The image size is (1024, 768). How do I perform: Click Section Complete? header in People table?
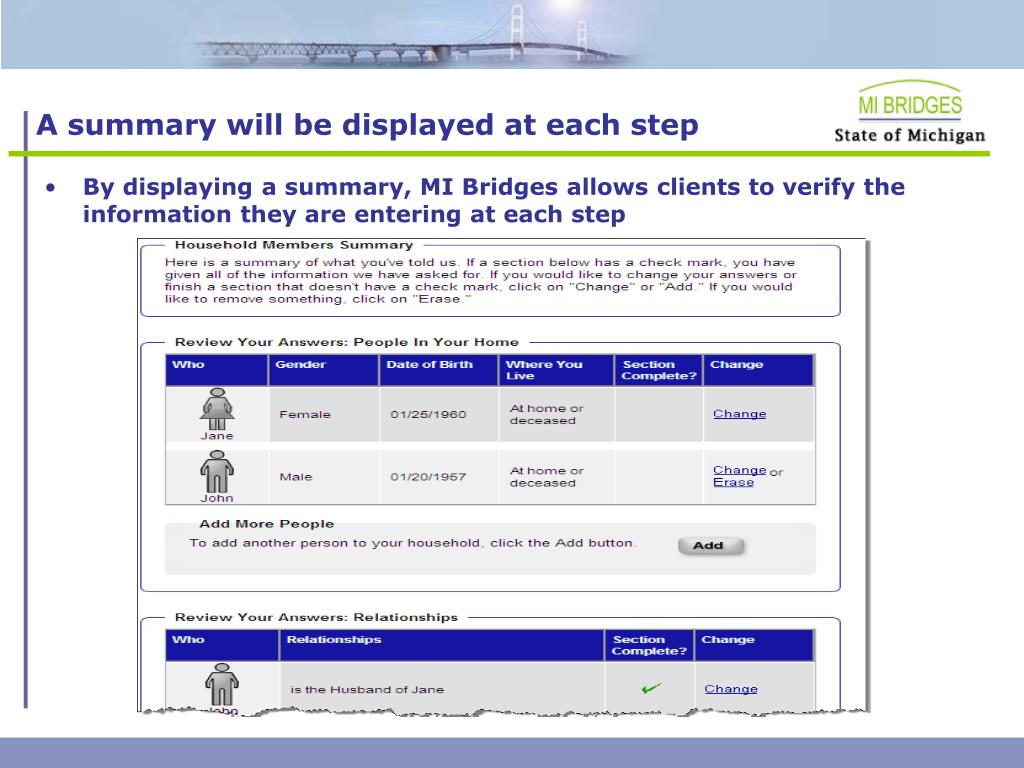click(x=659, y=370)
